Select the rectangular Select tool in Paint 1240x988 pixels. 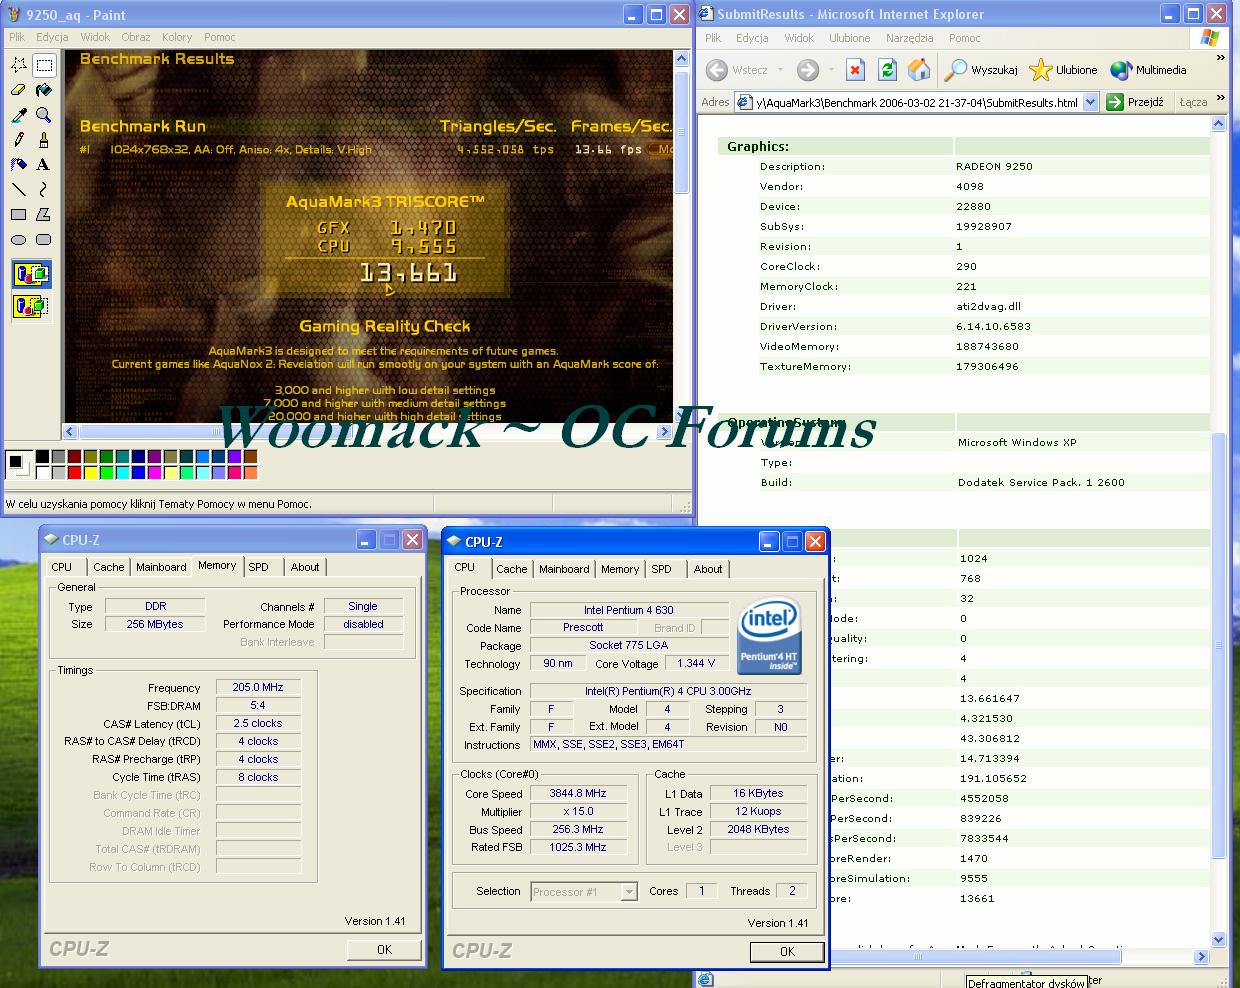click(44, 65)
